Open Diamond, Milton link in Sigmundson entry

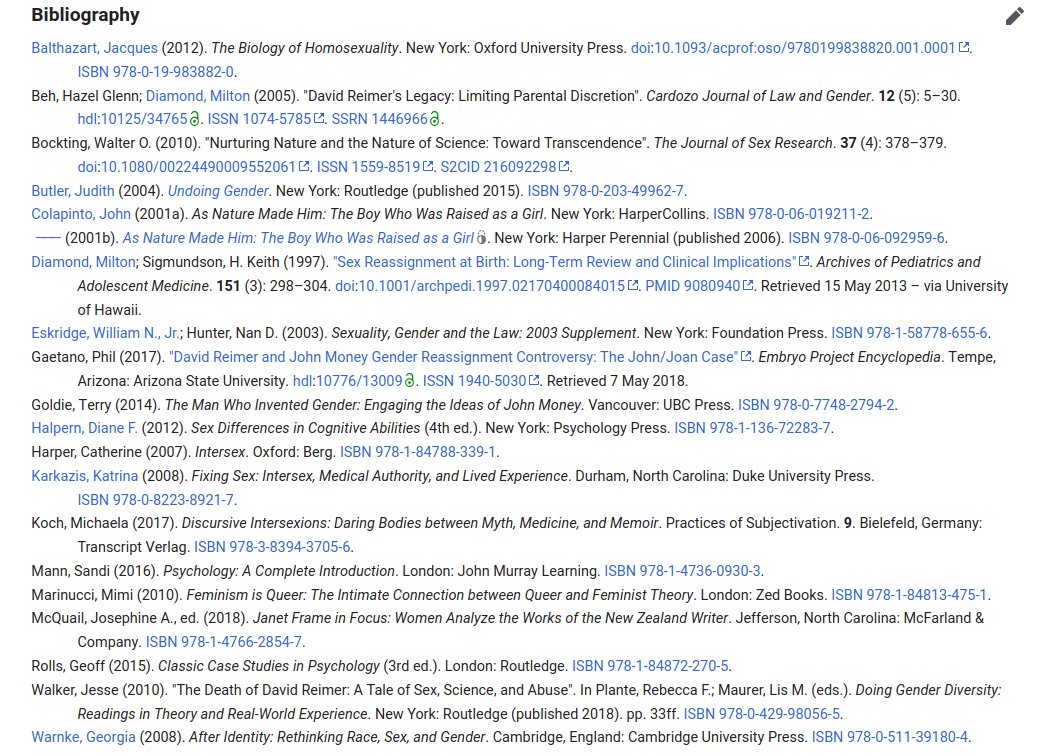(x=84, y=262)
